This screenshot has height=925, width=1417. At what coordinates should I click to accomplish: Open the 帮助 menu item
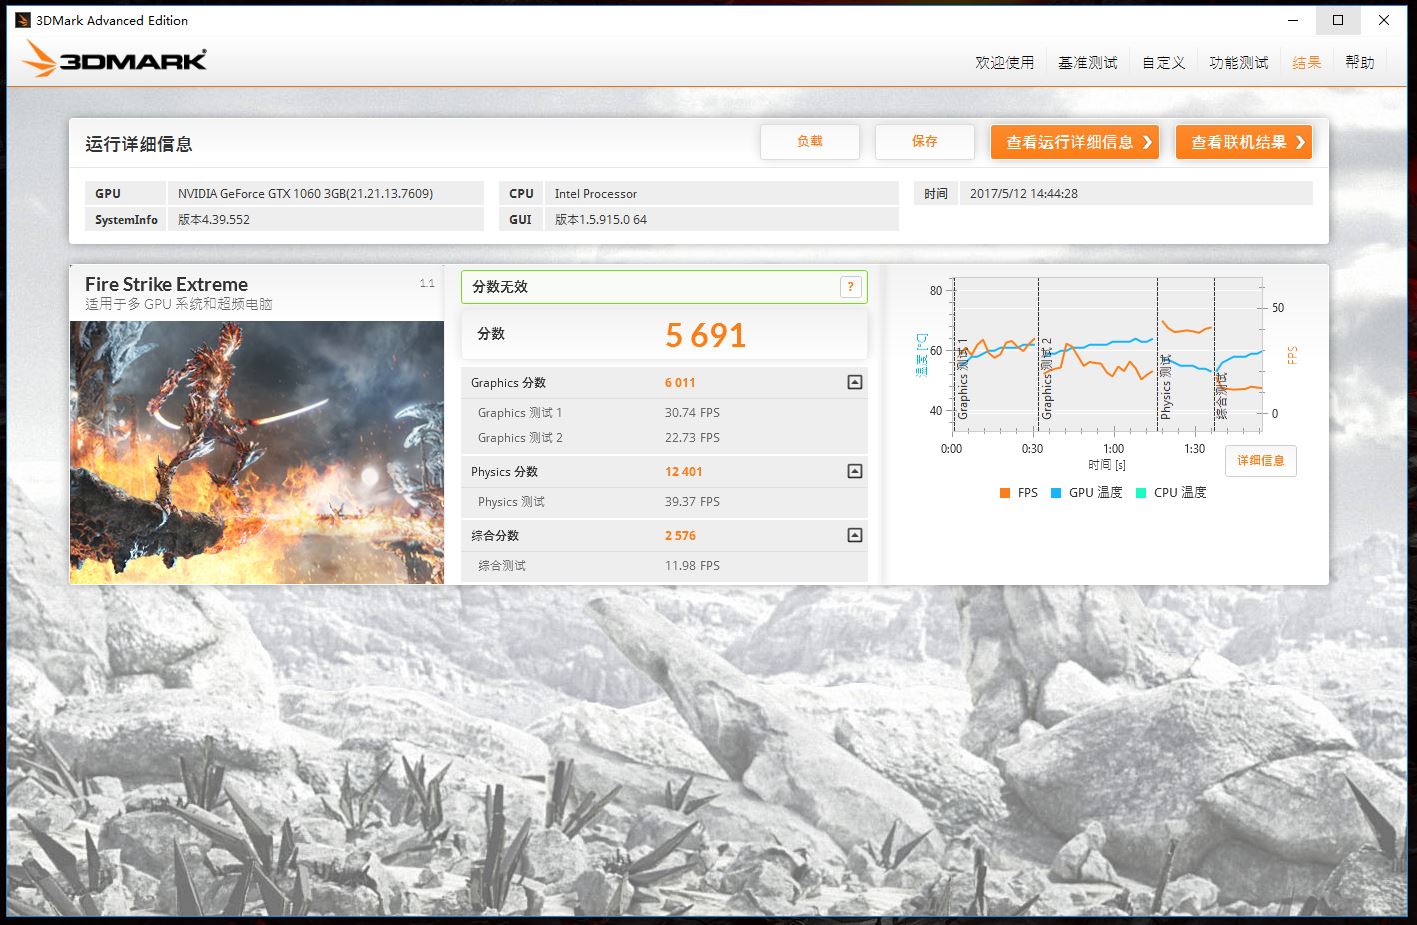(1358, 61)
